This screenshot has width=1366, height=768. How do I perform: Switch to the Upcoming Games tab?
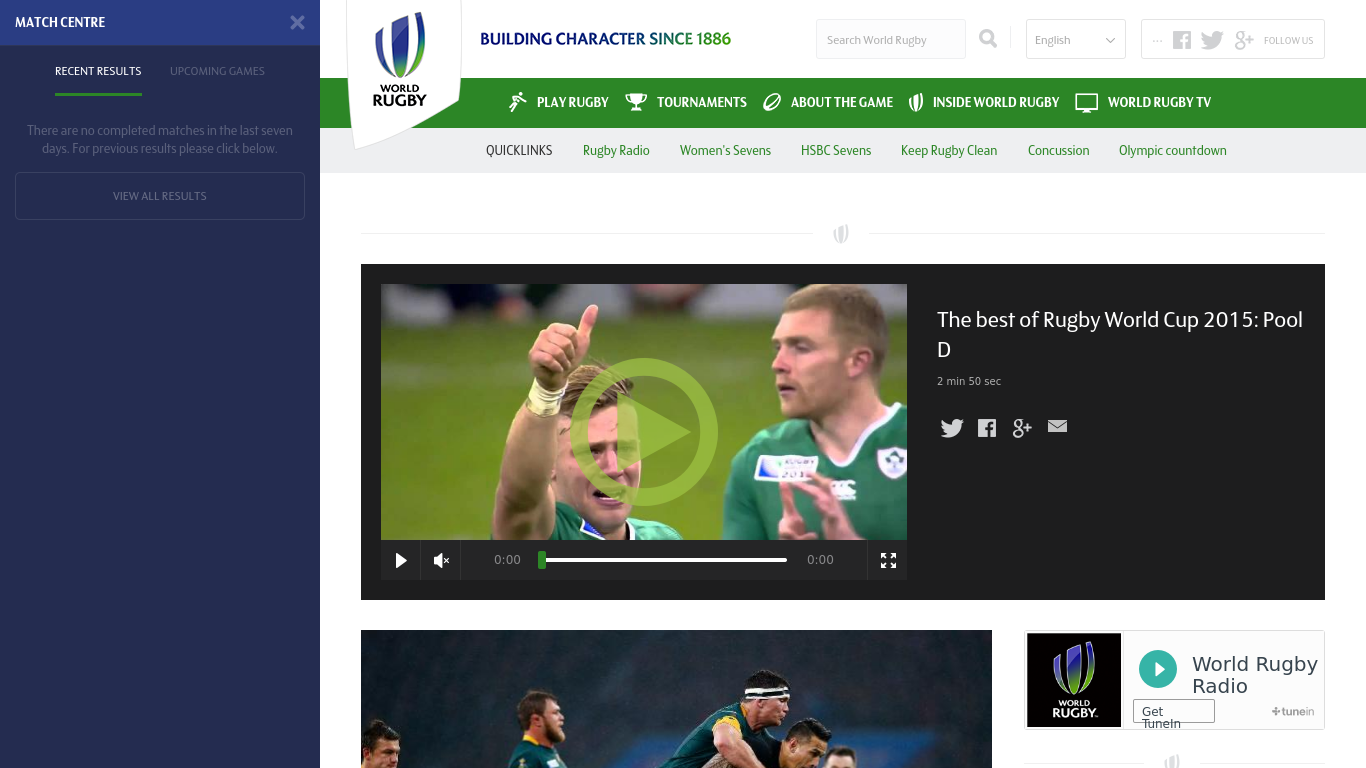click(217, 71)
